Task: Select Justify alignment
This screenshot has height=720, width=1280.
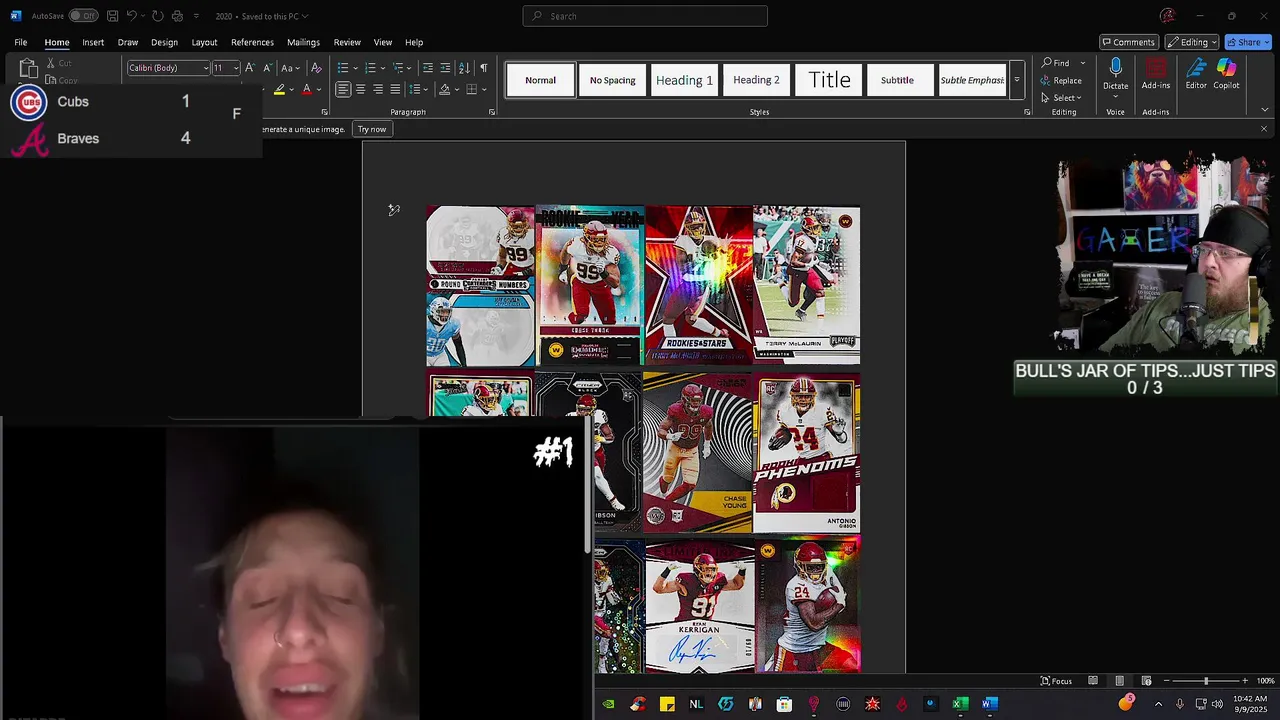Action: tap(395, 89)
